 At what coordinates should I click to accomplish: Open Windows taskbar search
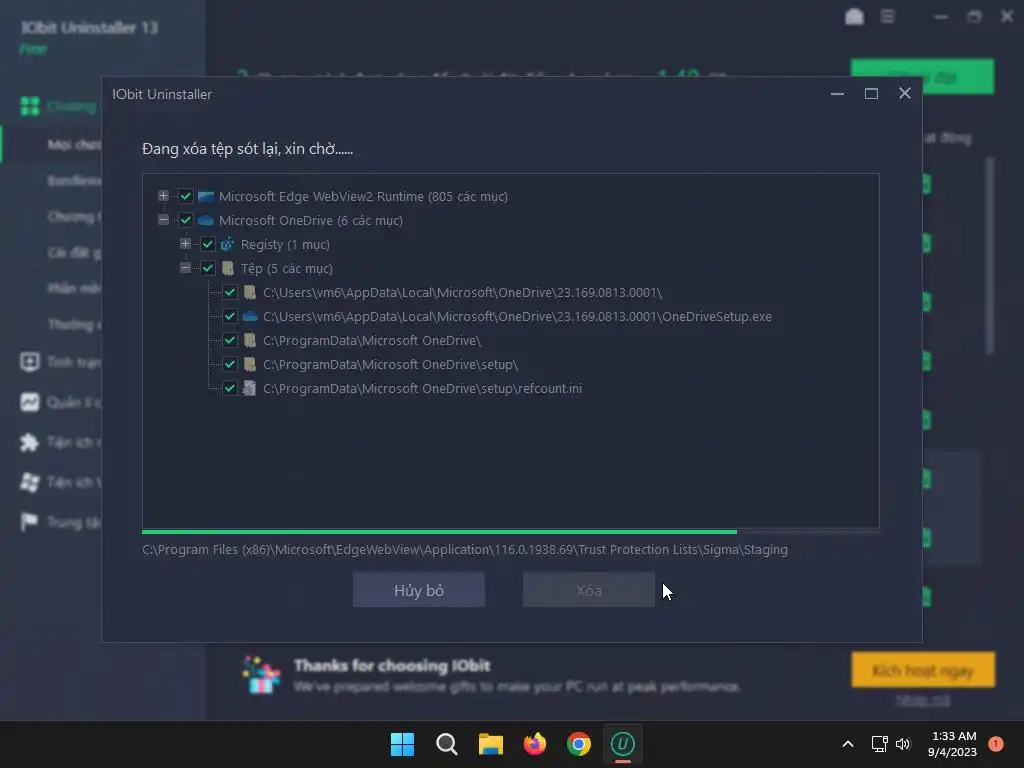coord(447,744)
